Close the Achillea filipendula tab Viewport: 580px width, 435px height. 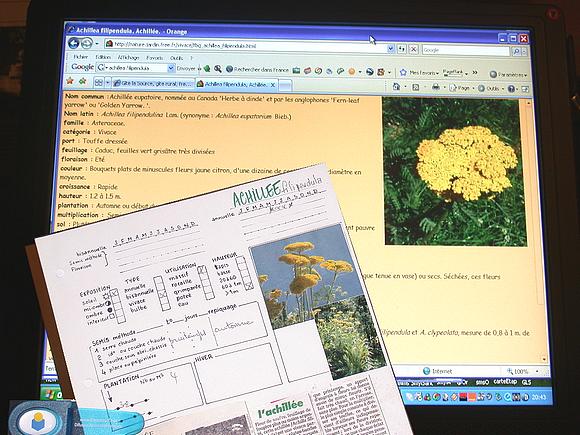273,85
